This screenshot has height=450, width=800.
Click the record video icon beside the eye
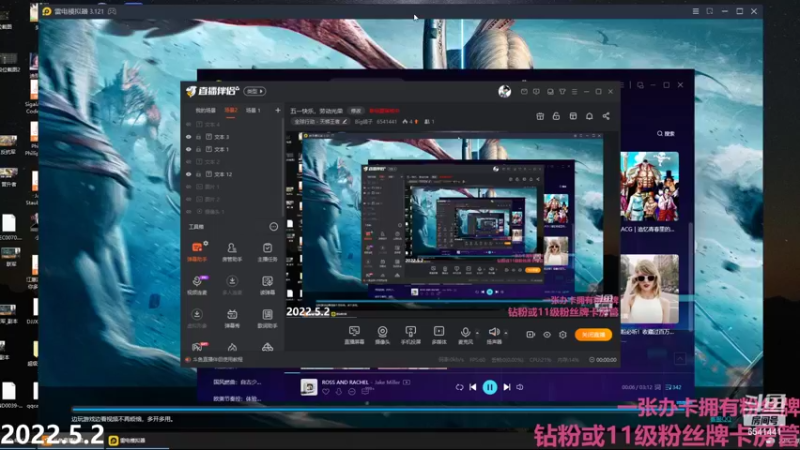point(531,335)
